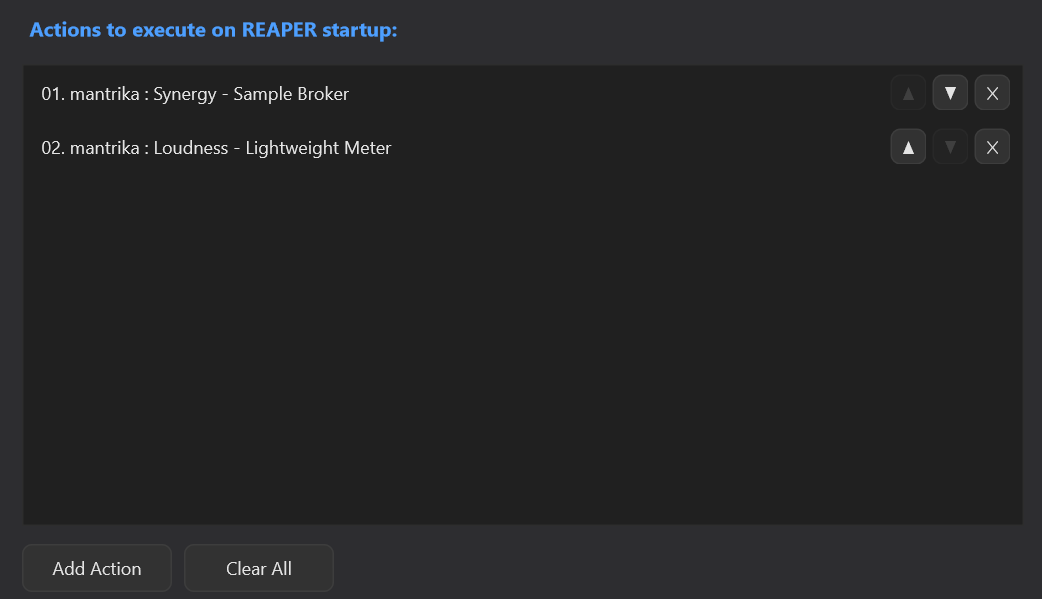Screen dimensions: 1042x599
Task: Remove the Synergy - Sample Broker action
Action: point(991,93)
